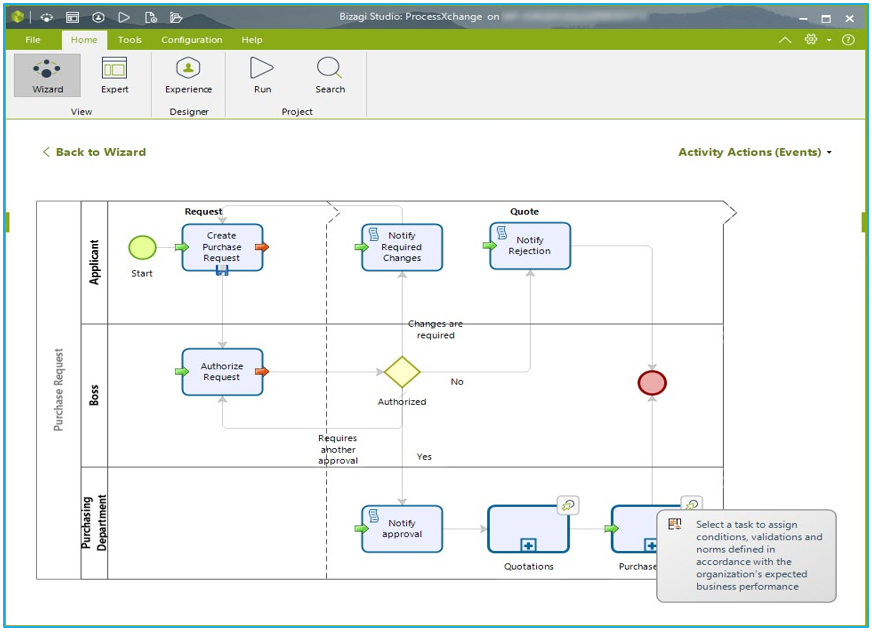Screen dimensions: 872x631
Task: Click the settings gear icon in ribbon
Action: (x=811, y=40)
